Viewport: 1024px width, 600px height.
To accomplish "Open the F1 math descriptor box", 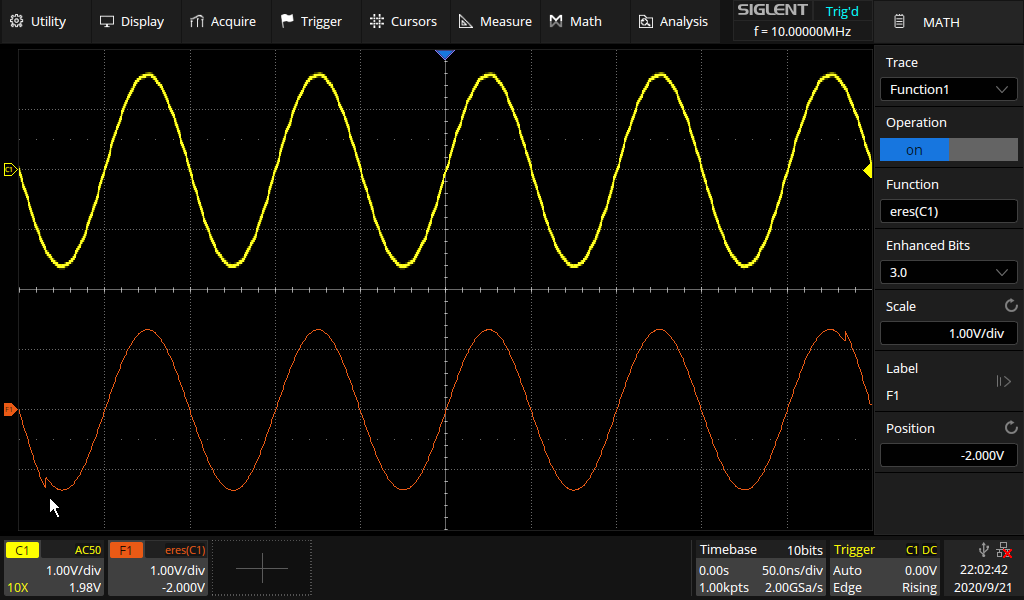I will (x=158, y=569).
